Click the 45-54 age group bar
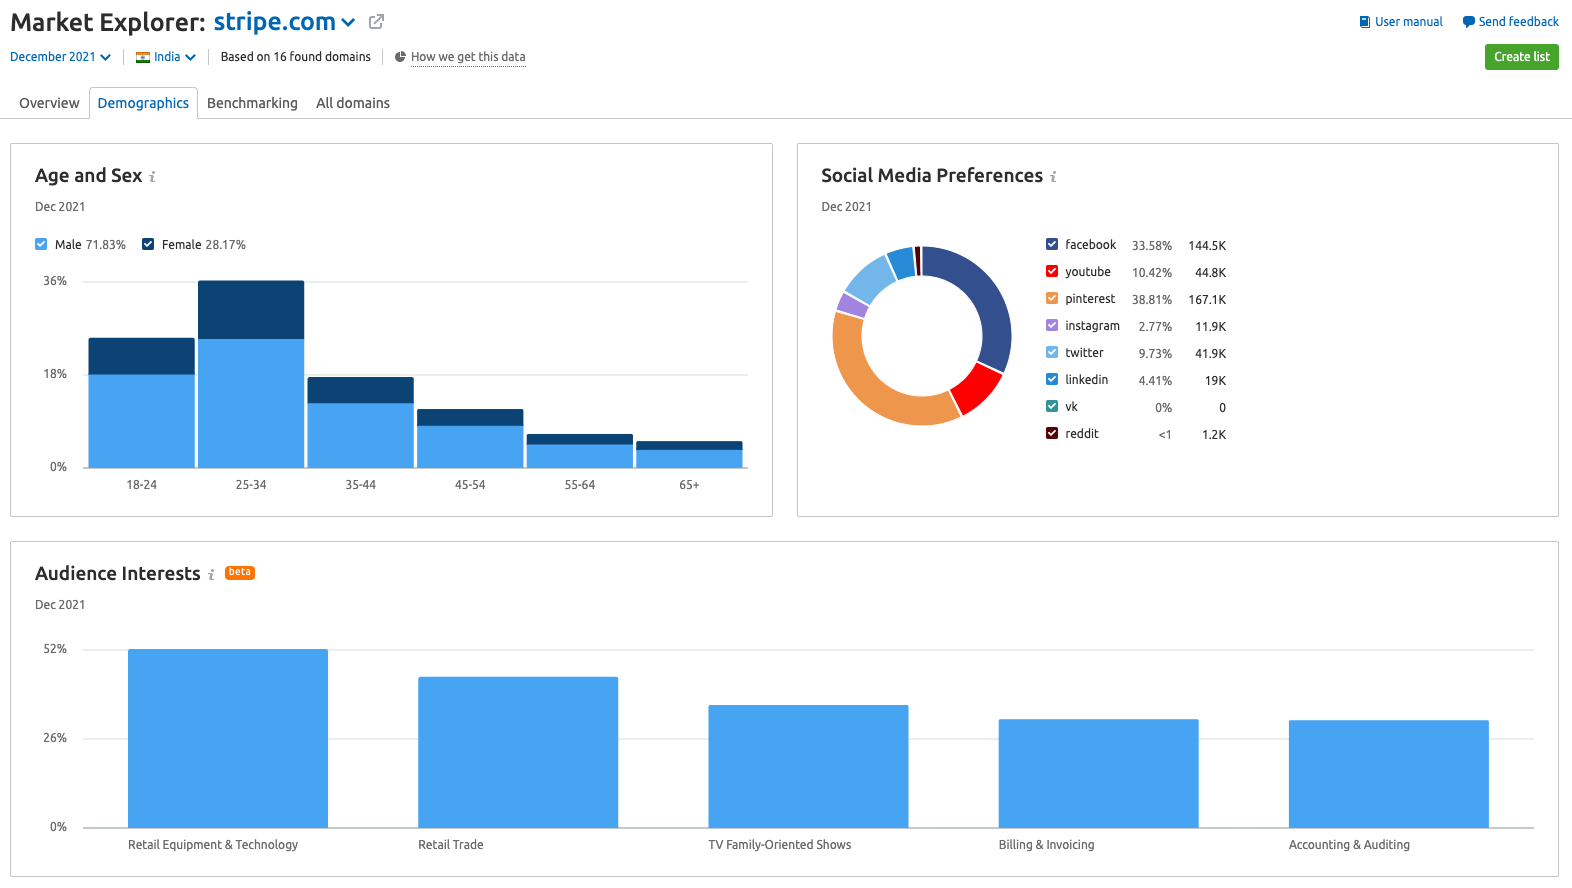Screen dimensions: 1572x888 [x=470, y=438]
